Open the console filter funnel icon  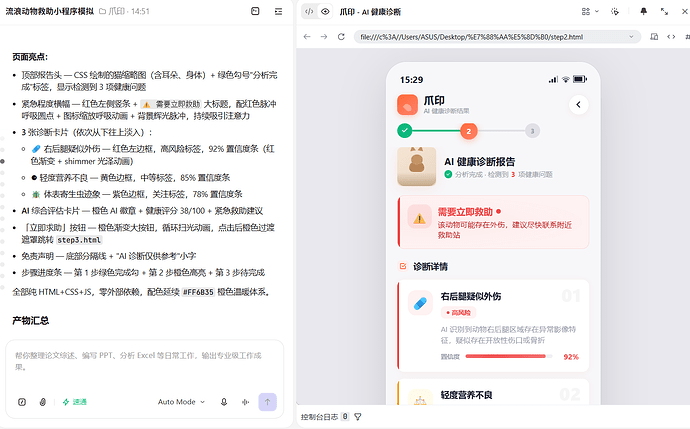coord(358,417)
